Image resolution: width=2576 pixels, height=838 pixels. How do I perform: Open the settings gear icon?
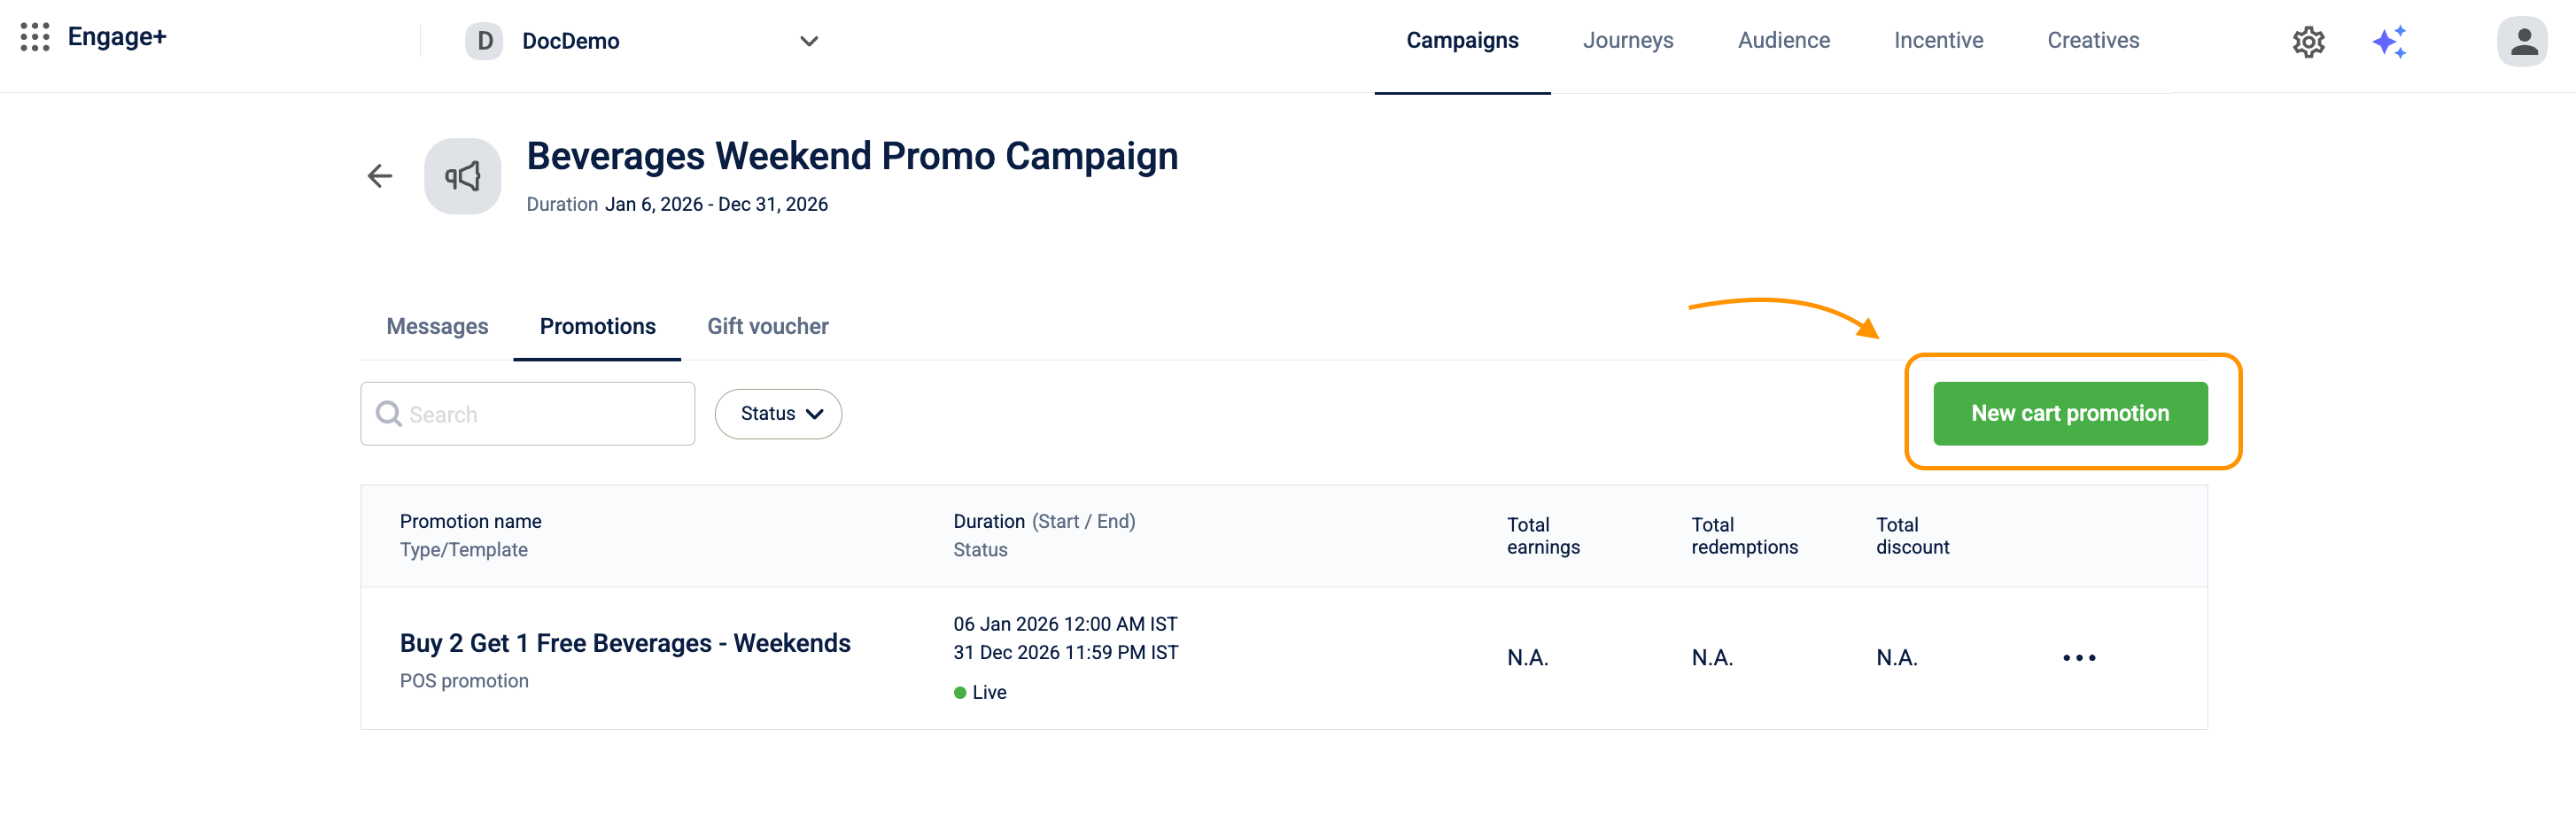[2308, 42]
